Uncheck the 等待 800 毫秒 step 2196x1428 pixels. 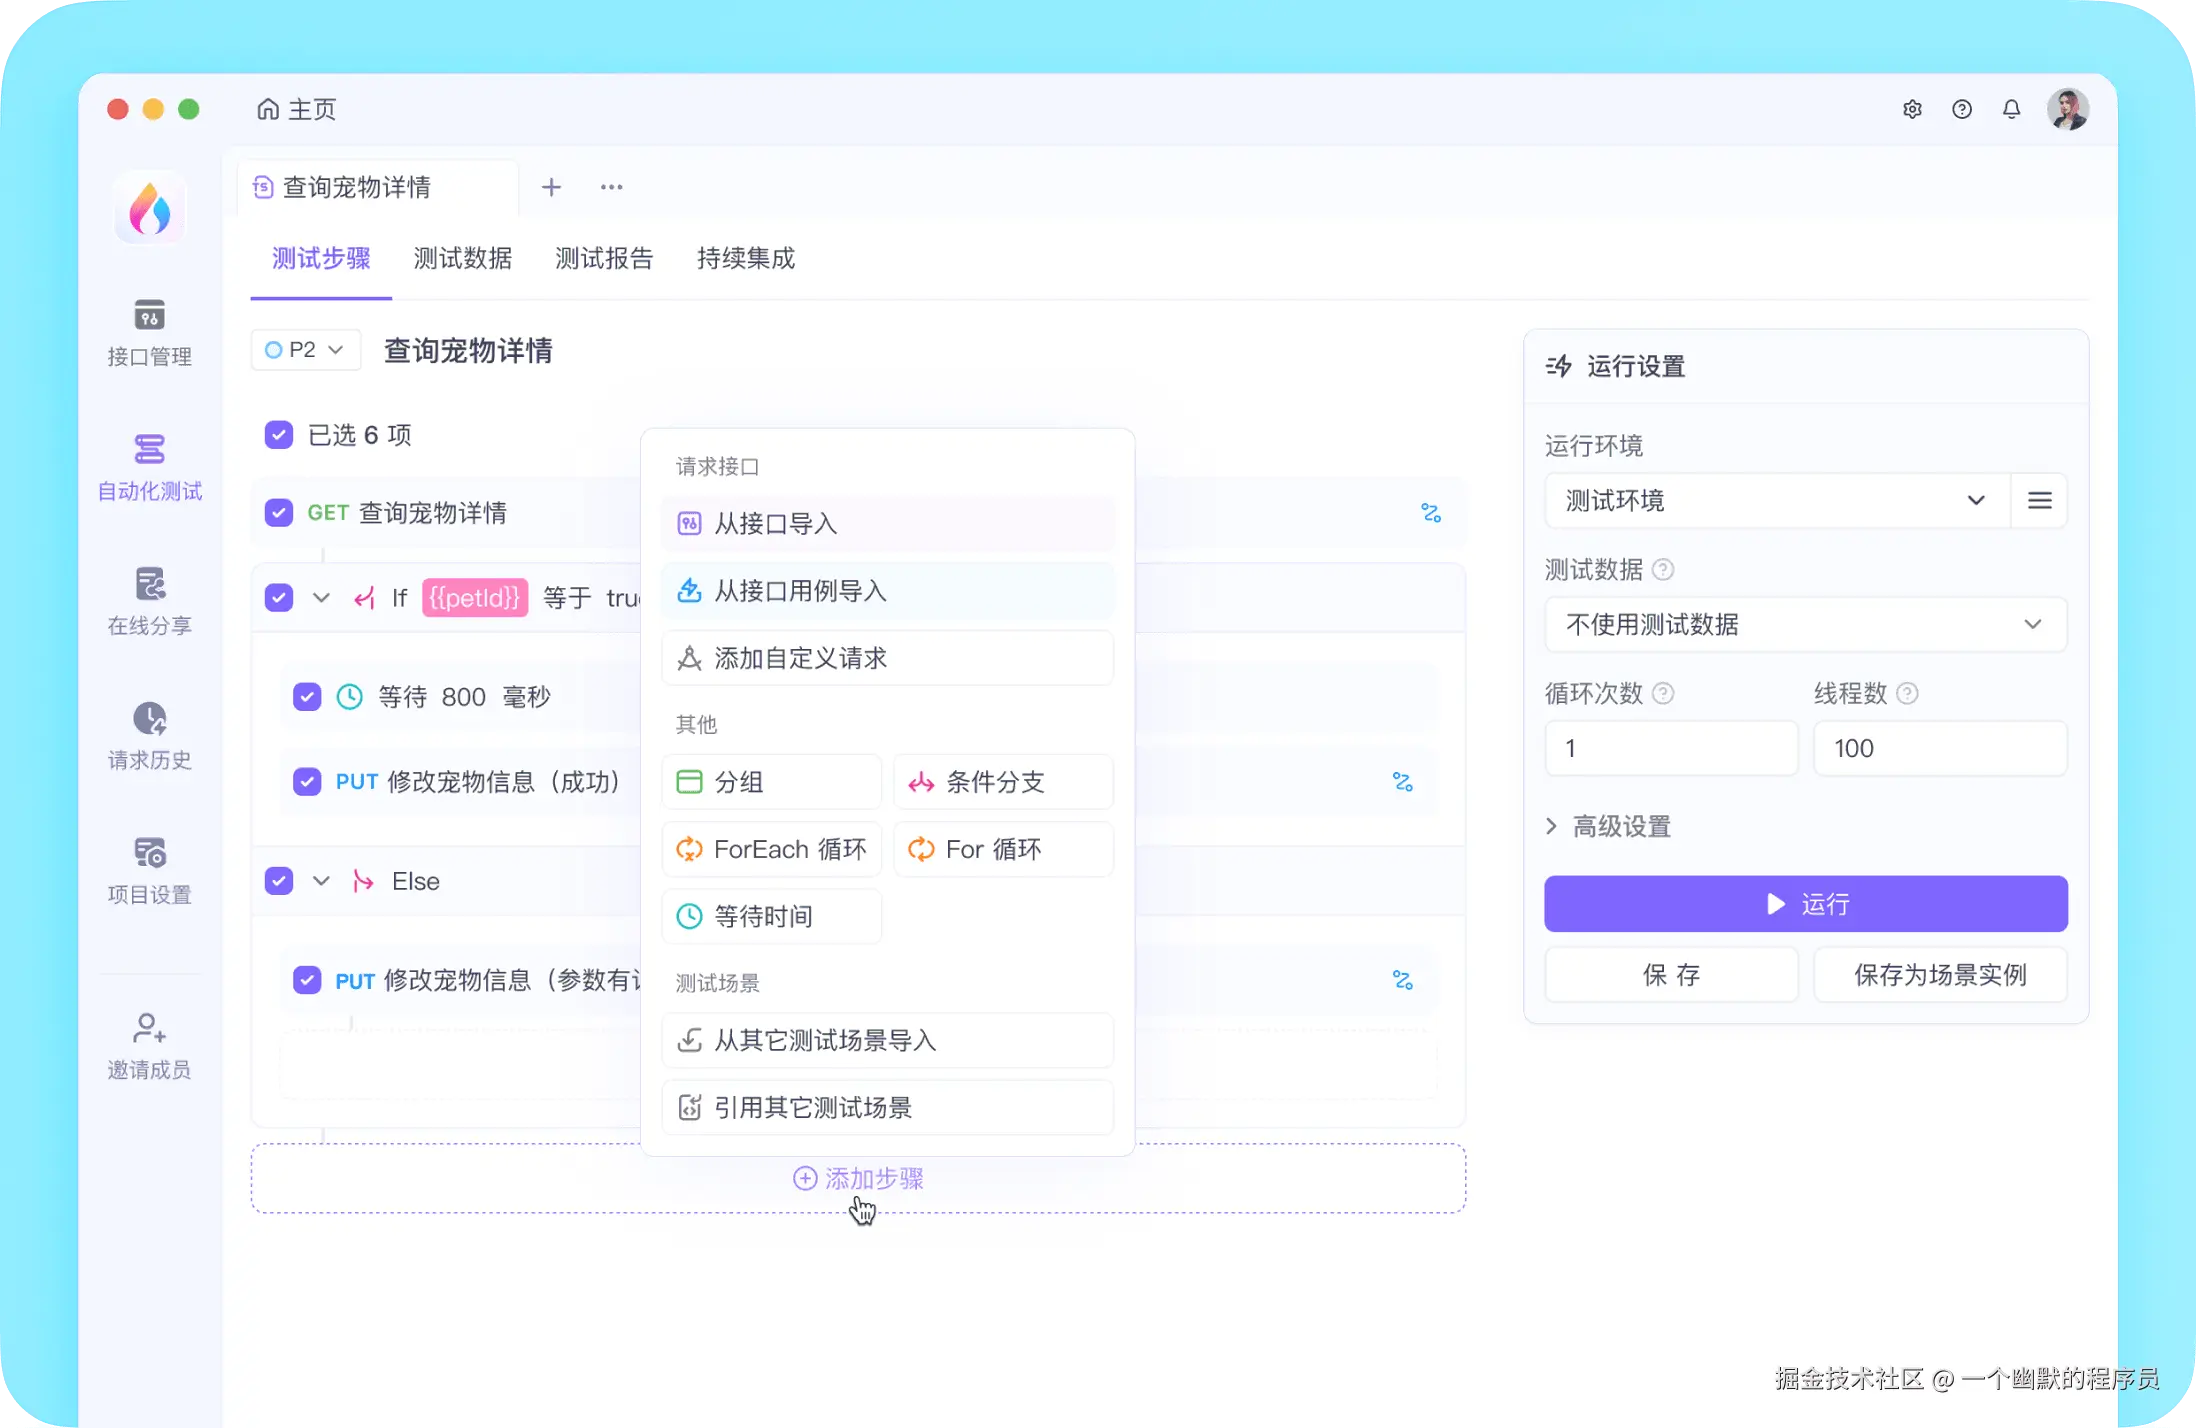(308, 697)
